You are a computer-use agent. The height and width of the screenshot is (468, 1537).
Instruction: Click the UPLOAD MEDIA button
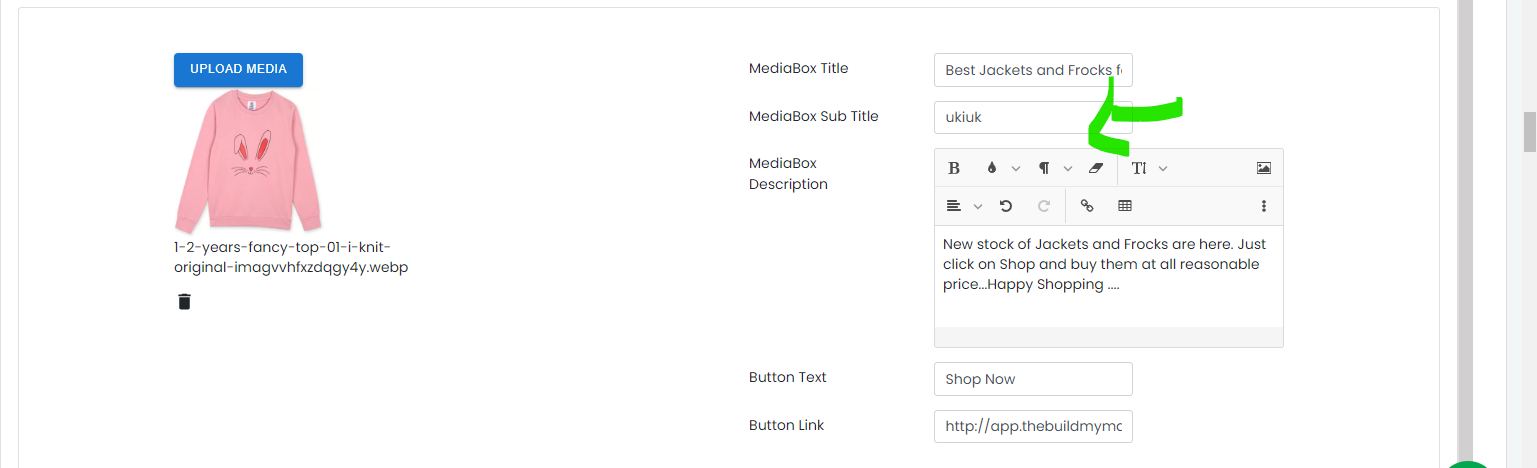(x=238, y=69)
